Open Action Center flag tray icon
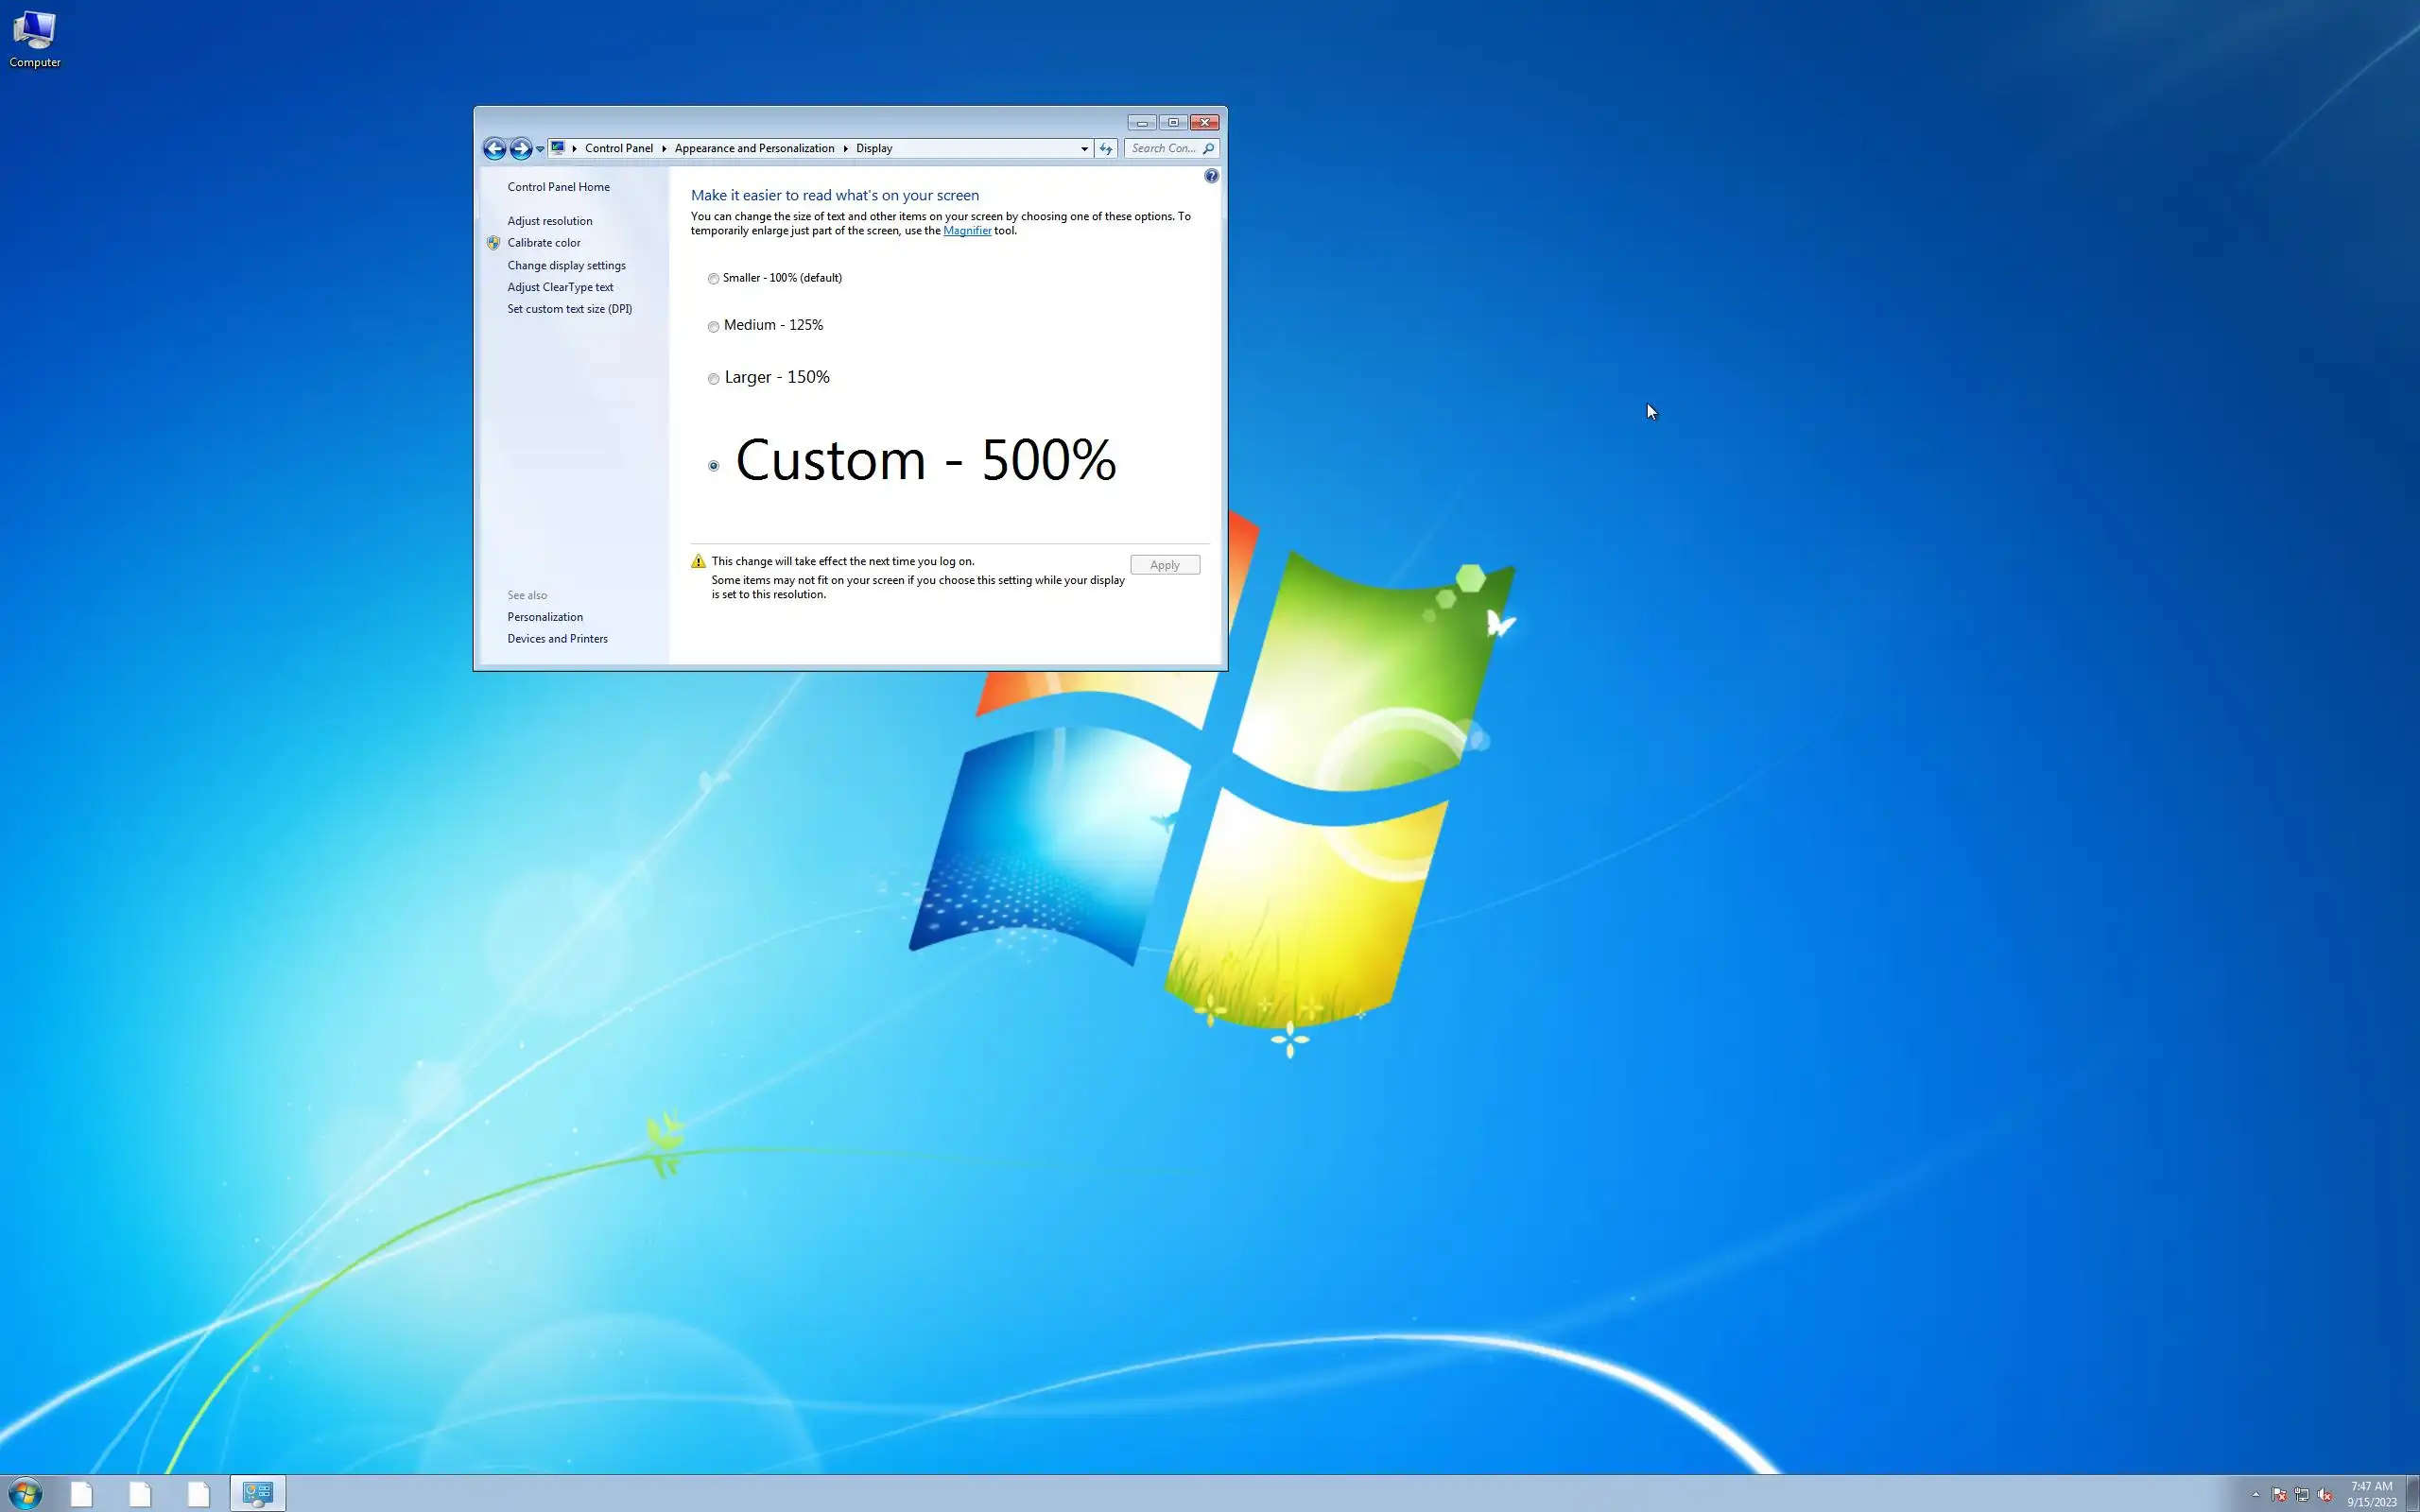The width and height of the screenshot is (2420, 1512). tap(2279, 1495)
